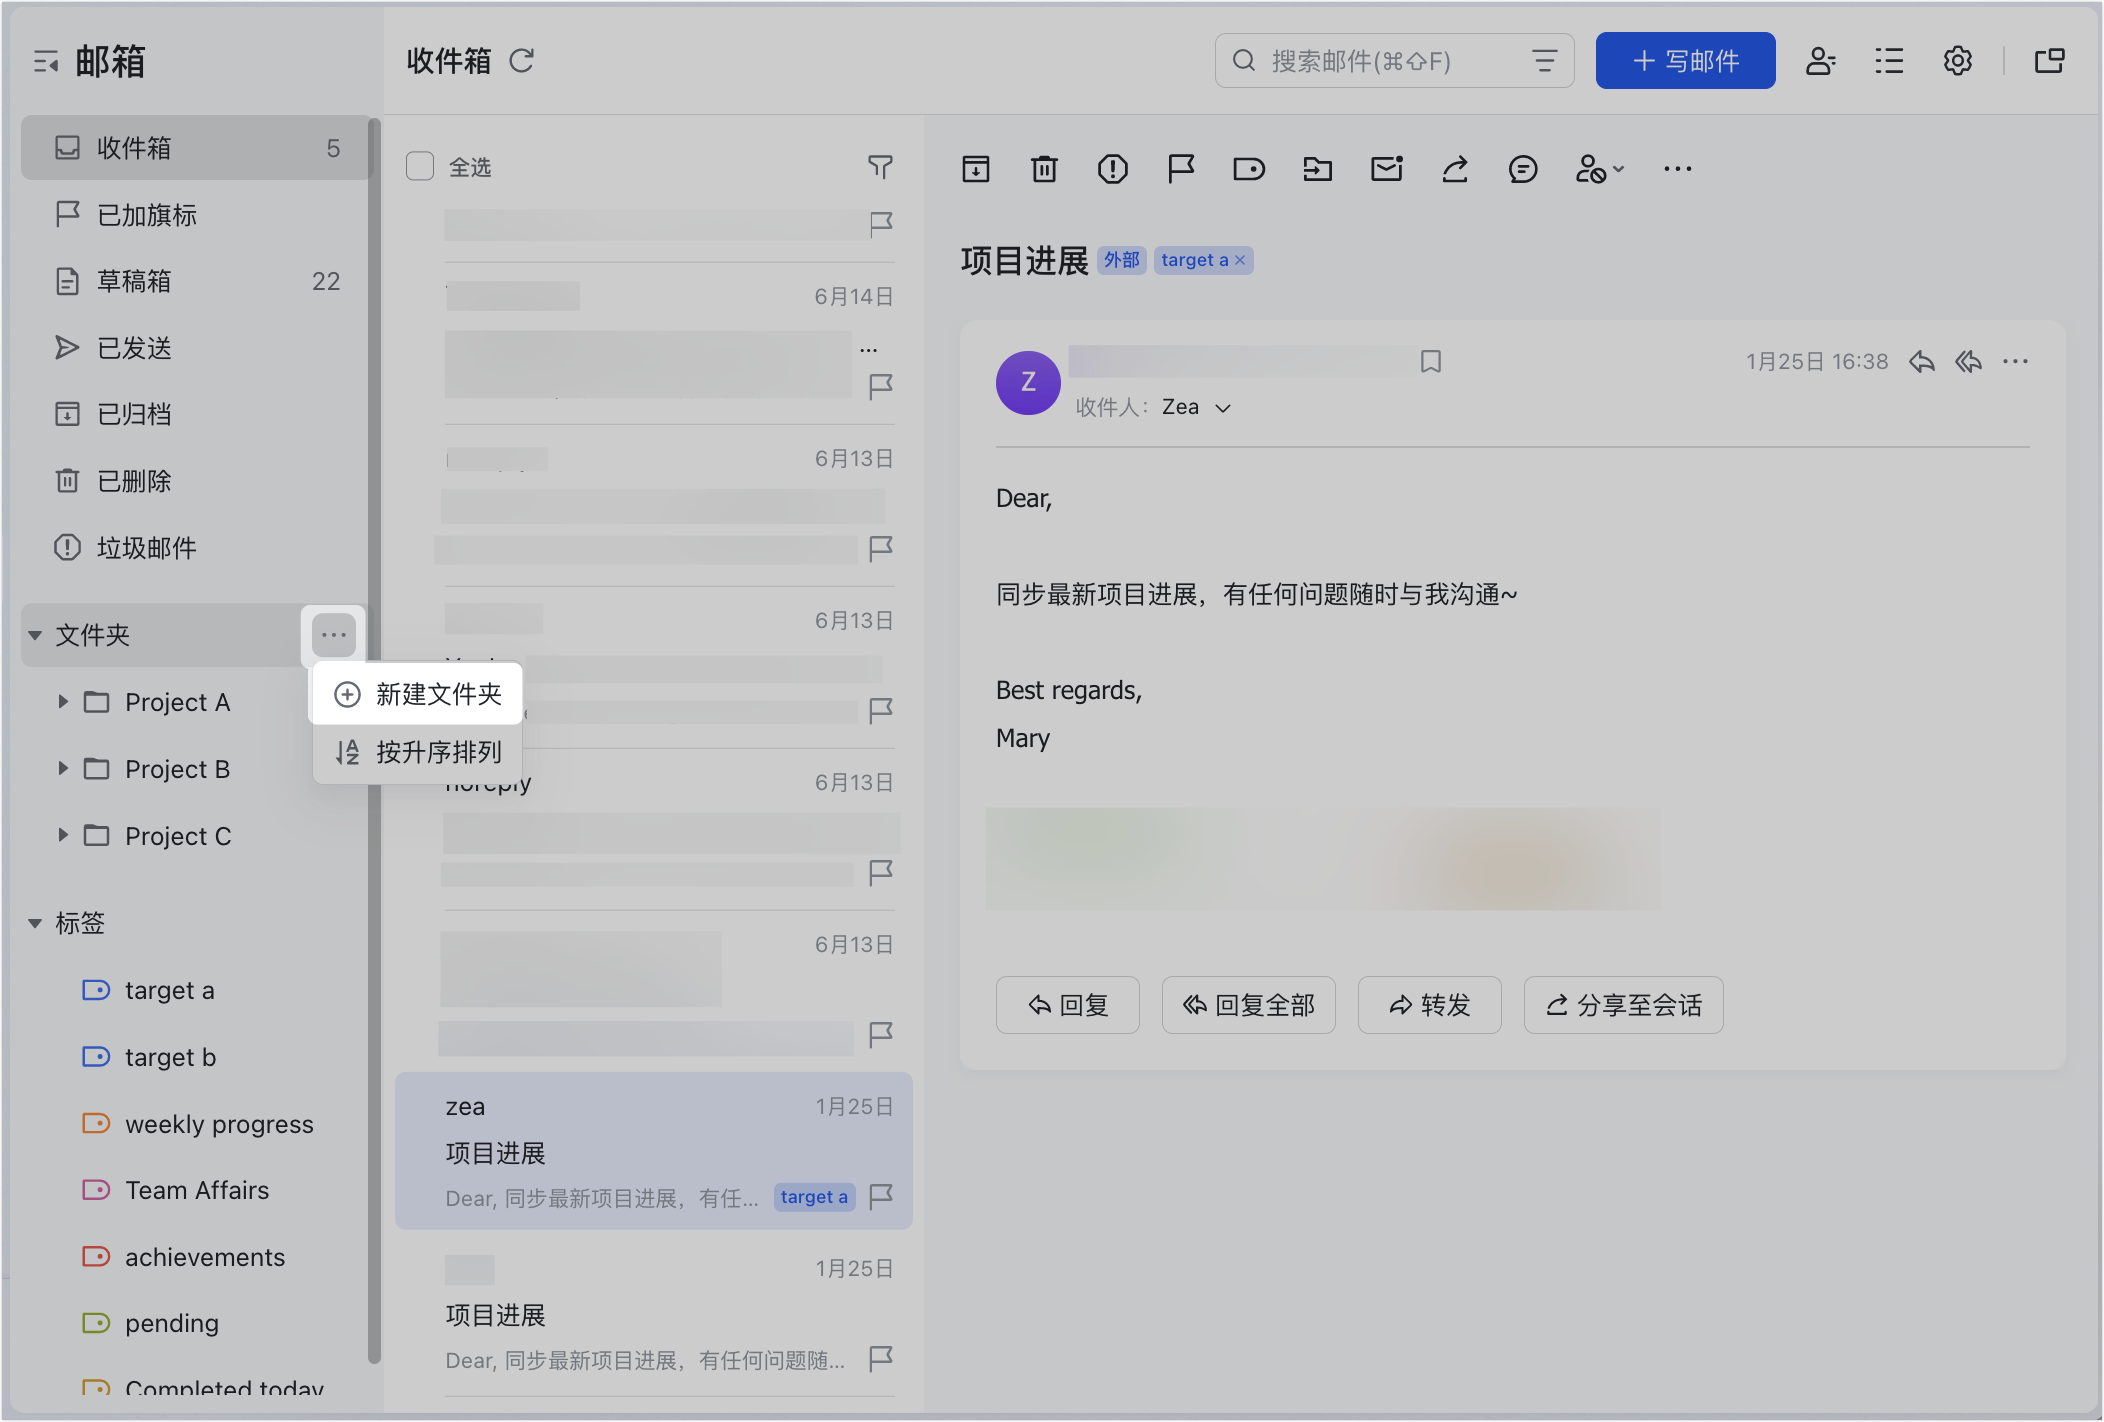The height and width of the screenshot is (1422, 2104).
Task: Share email via toolbar share icon
Action: [1455, 169]
